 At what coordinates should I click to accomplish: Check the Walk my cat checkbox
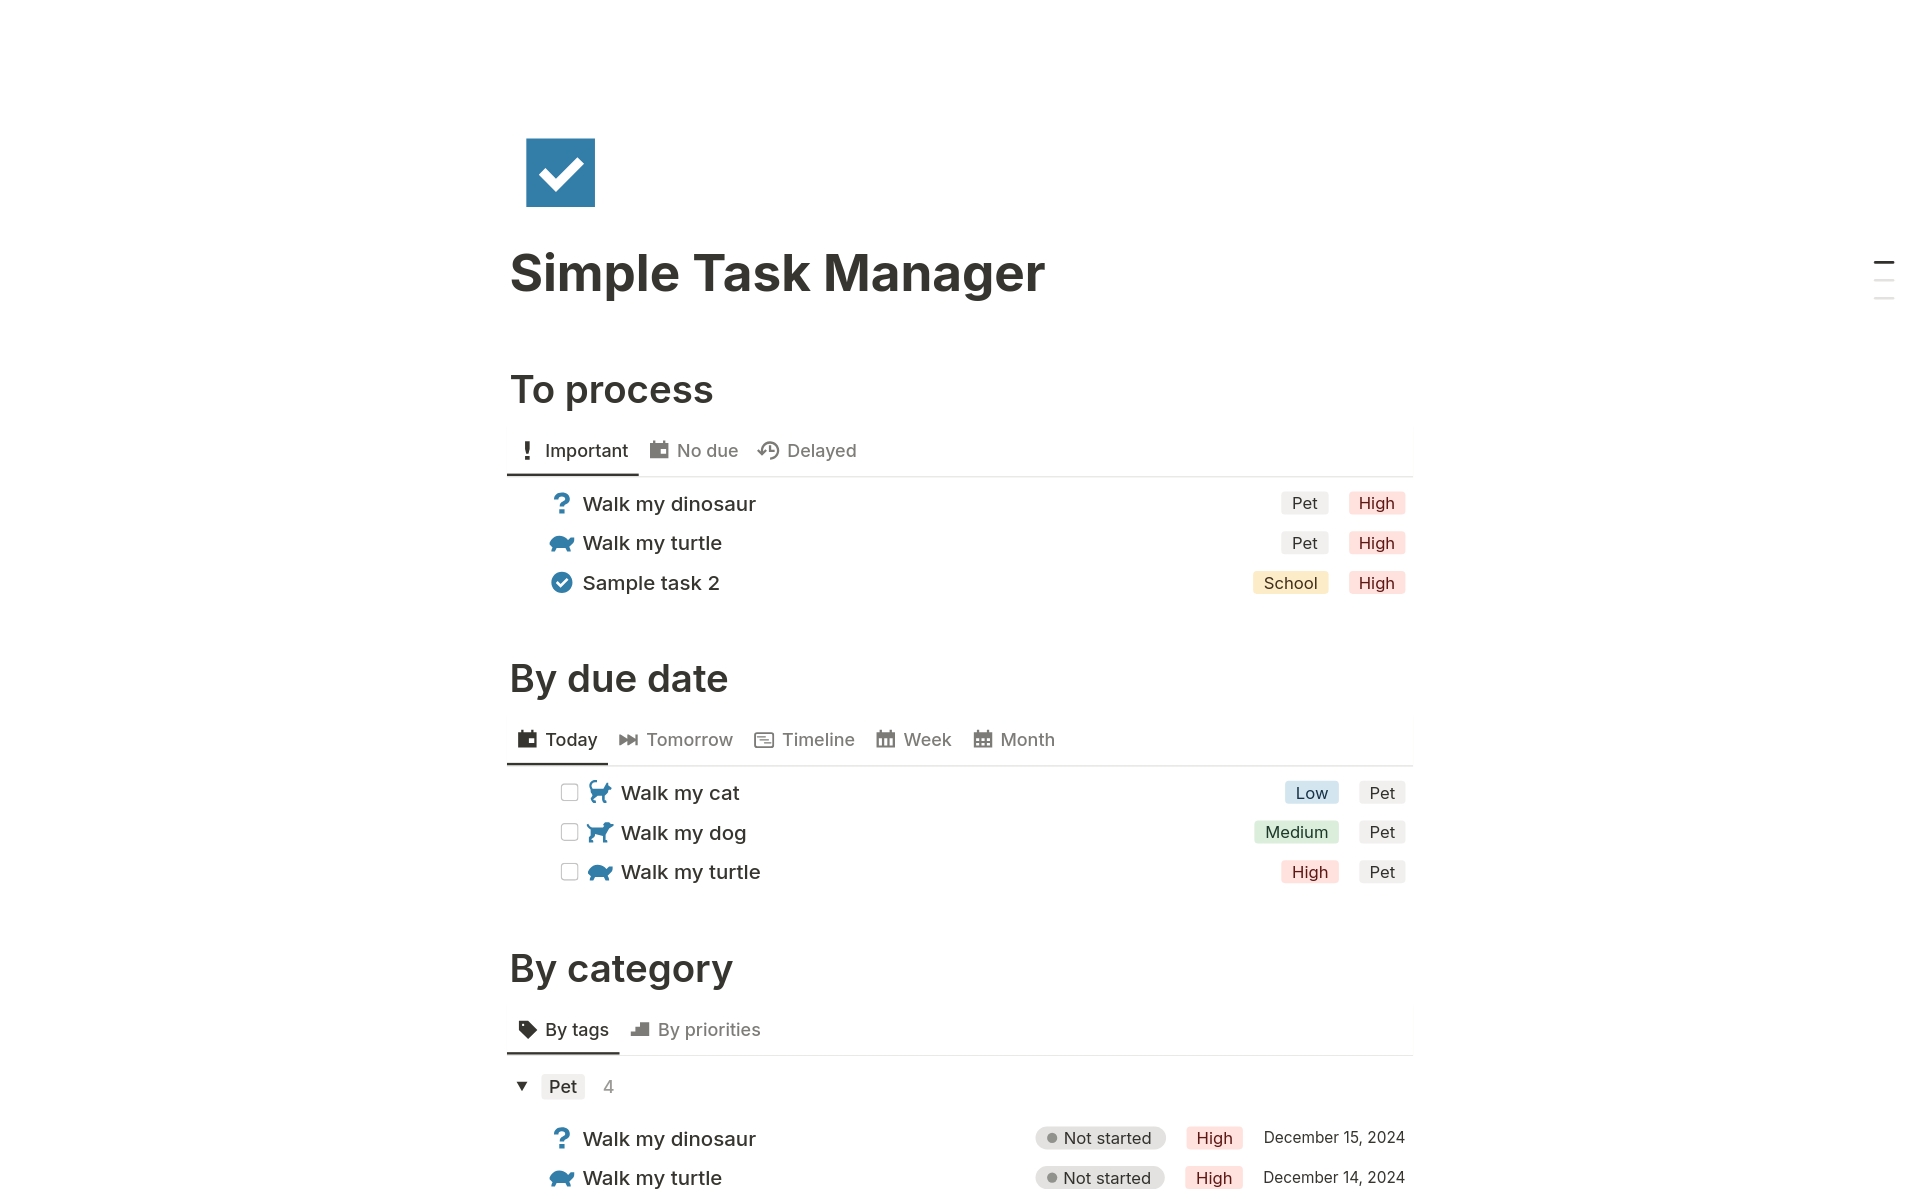point(570,791)
